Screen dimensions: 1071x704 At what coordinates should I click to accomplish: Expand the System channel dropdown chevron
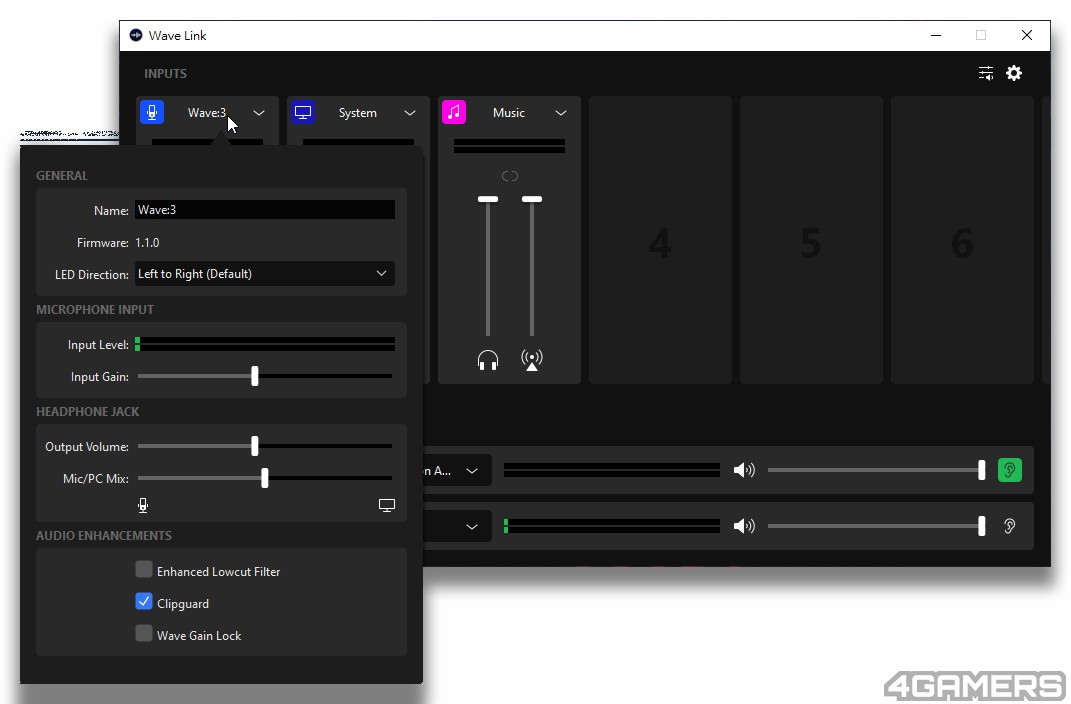coord(410,113)
